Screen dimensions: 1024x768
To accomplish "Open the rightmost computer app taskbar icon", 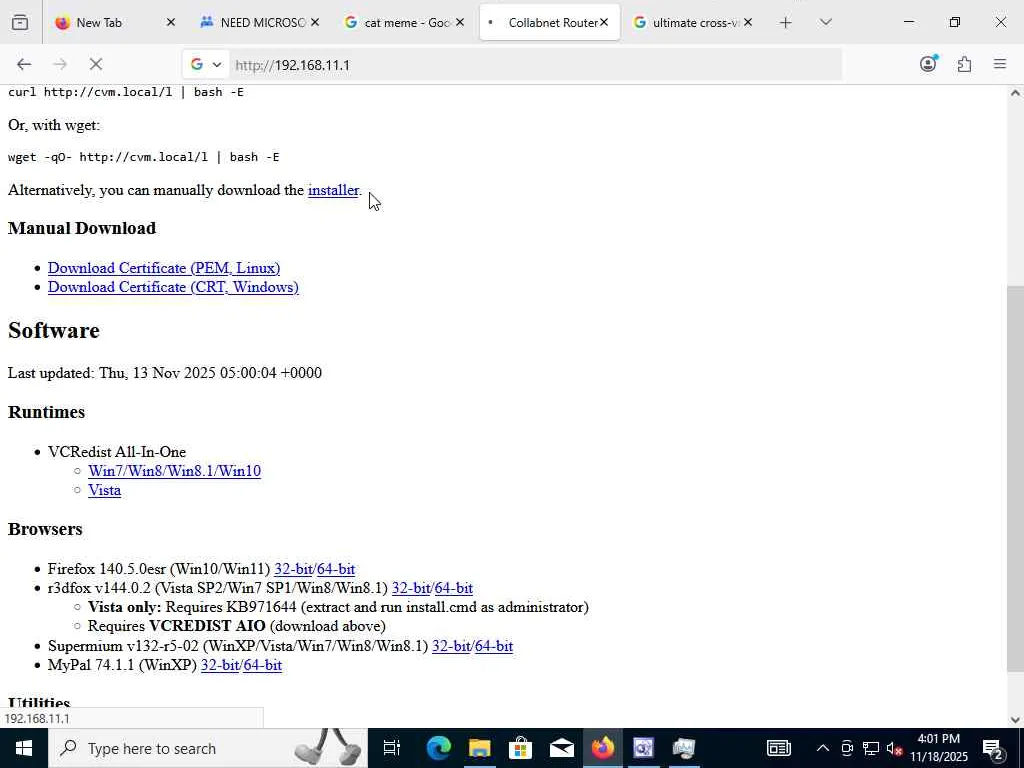I will tap(684, 748).
